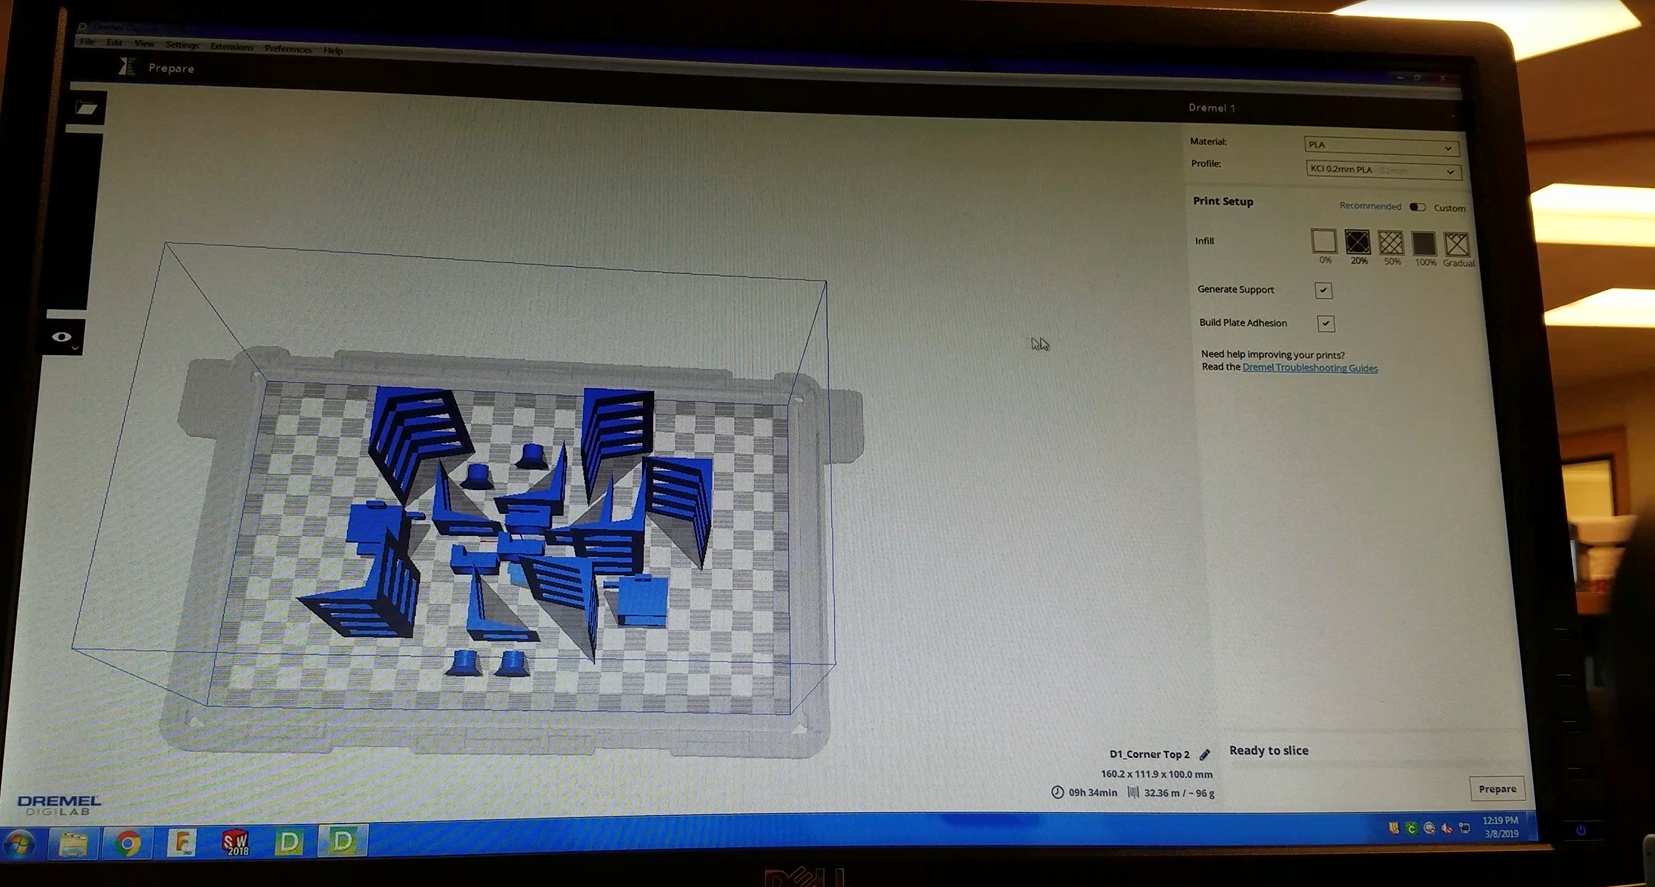This screenshot has height=887, width=1655.
Task: Click the Prepare button to slice
Action: pos(1497,789)
